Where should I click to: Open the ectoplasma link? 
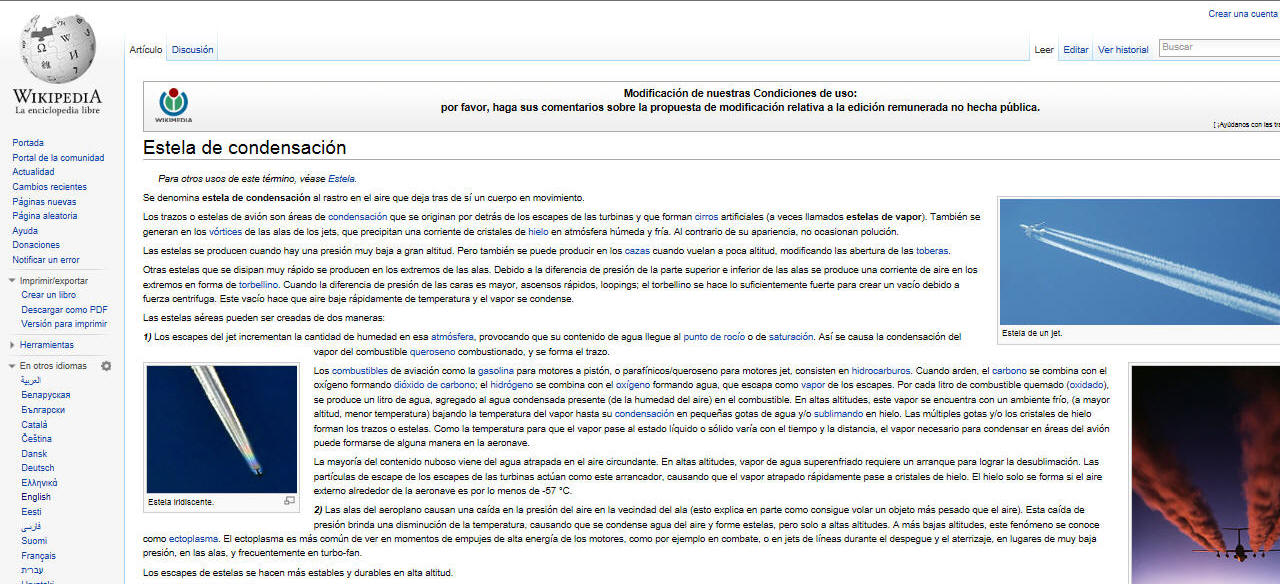(x=193, y=539)
